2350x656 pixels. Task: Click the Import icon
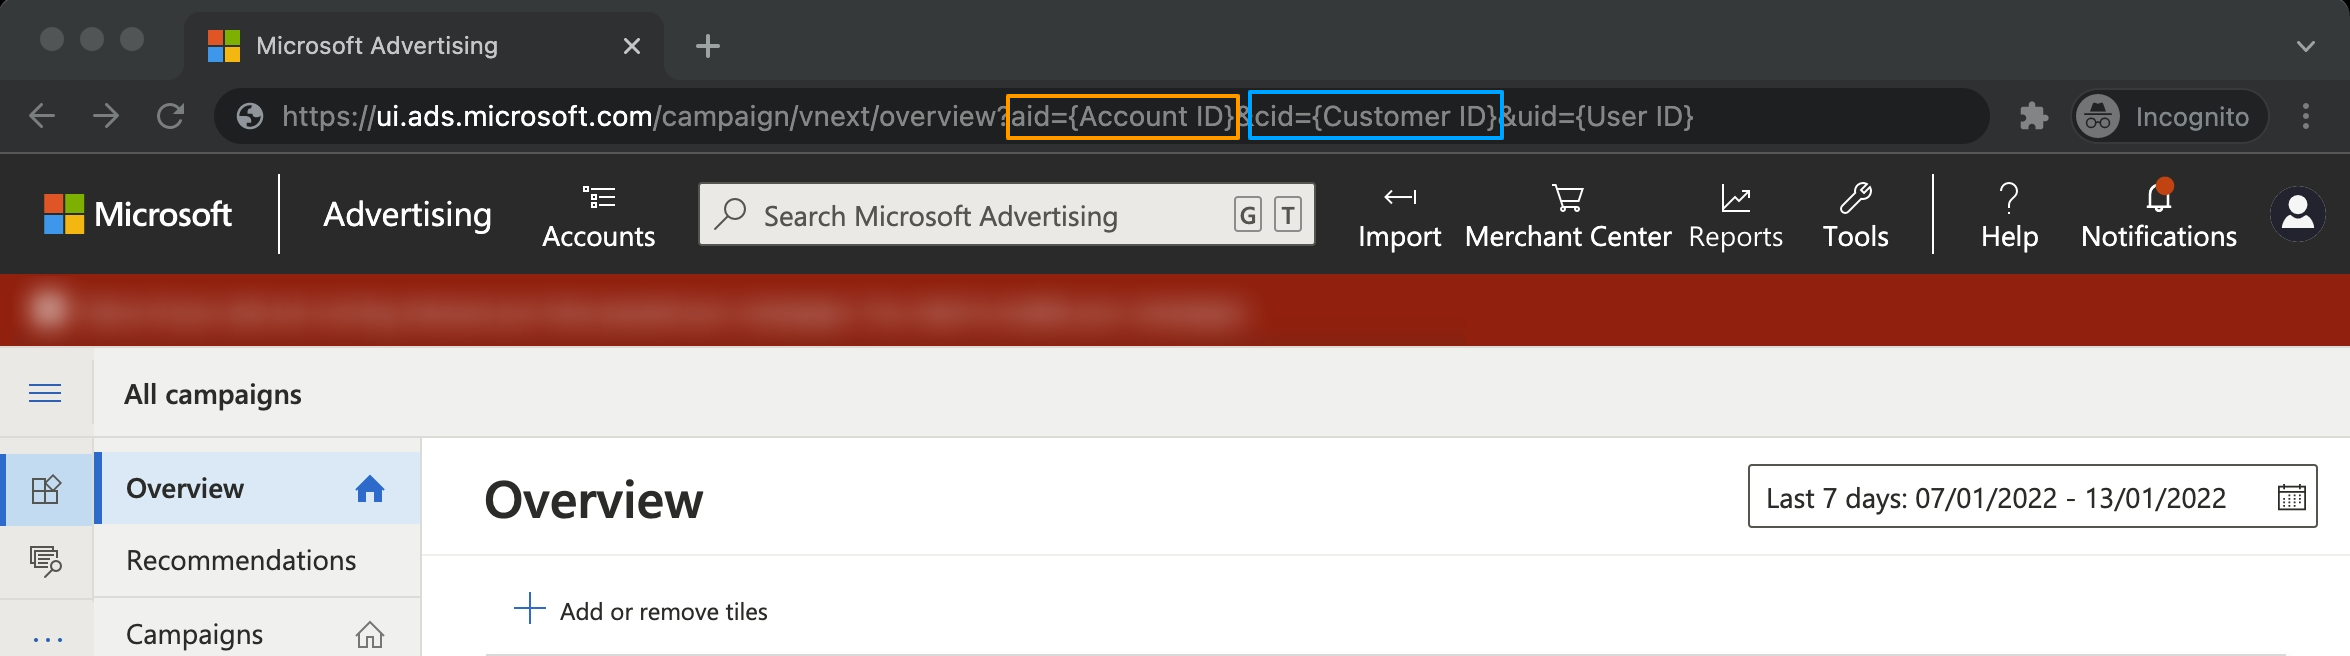[1399, 198]
